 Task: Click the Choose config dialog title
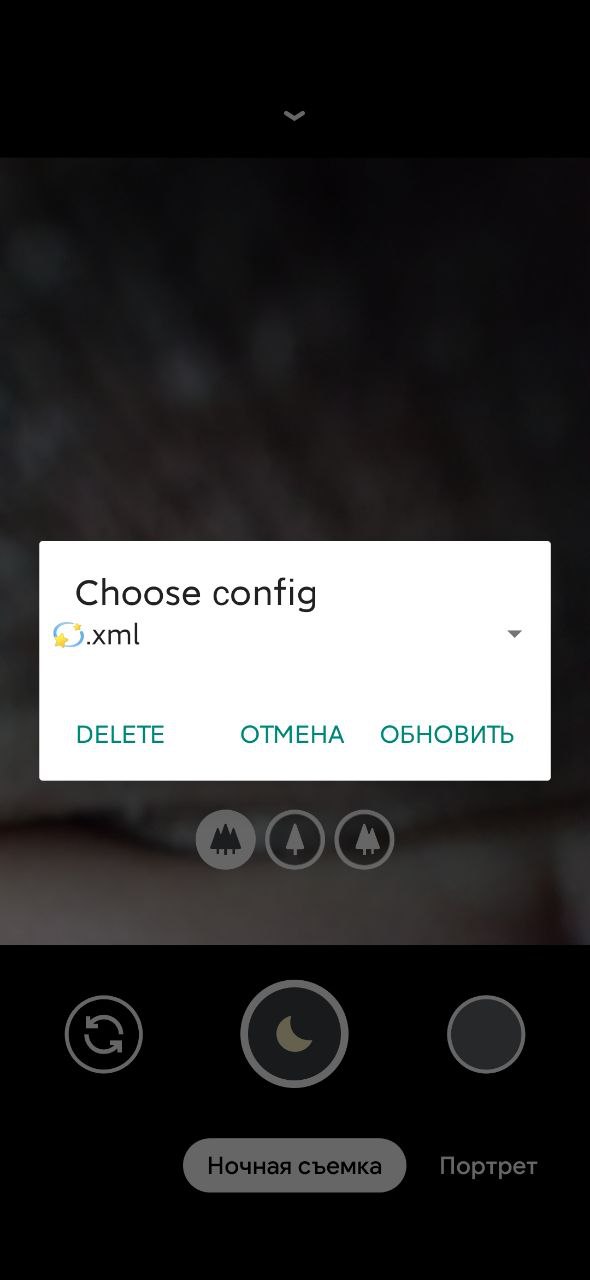[196, 594]
